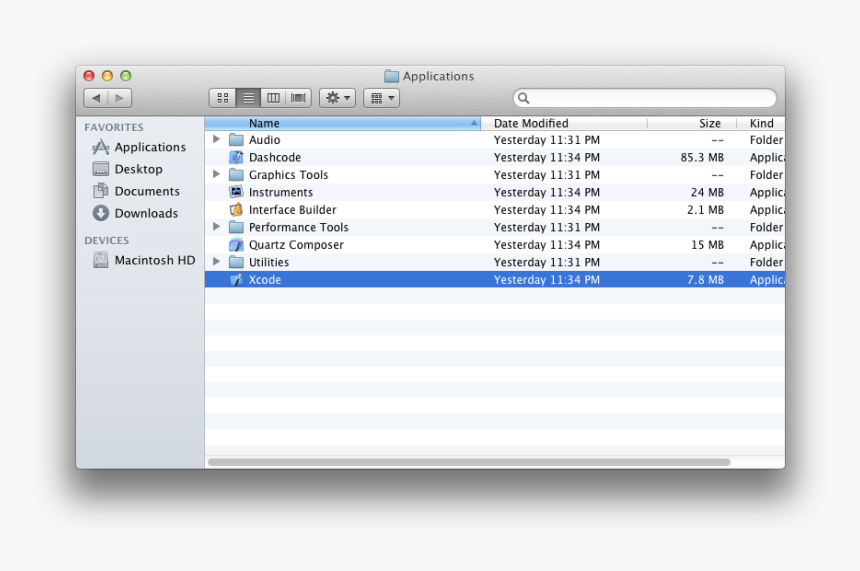Select the Utilities folder icon
The image size is (860, 571).
point(236,262)
